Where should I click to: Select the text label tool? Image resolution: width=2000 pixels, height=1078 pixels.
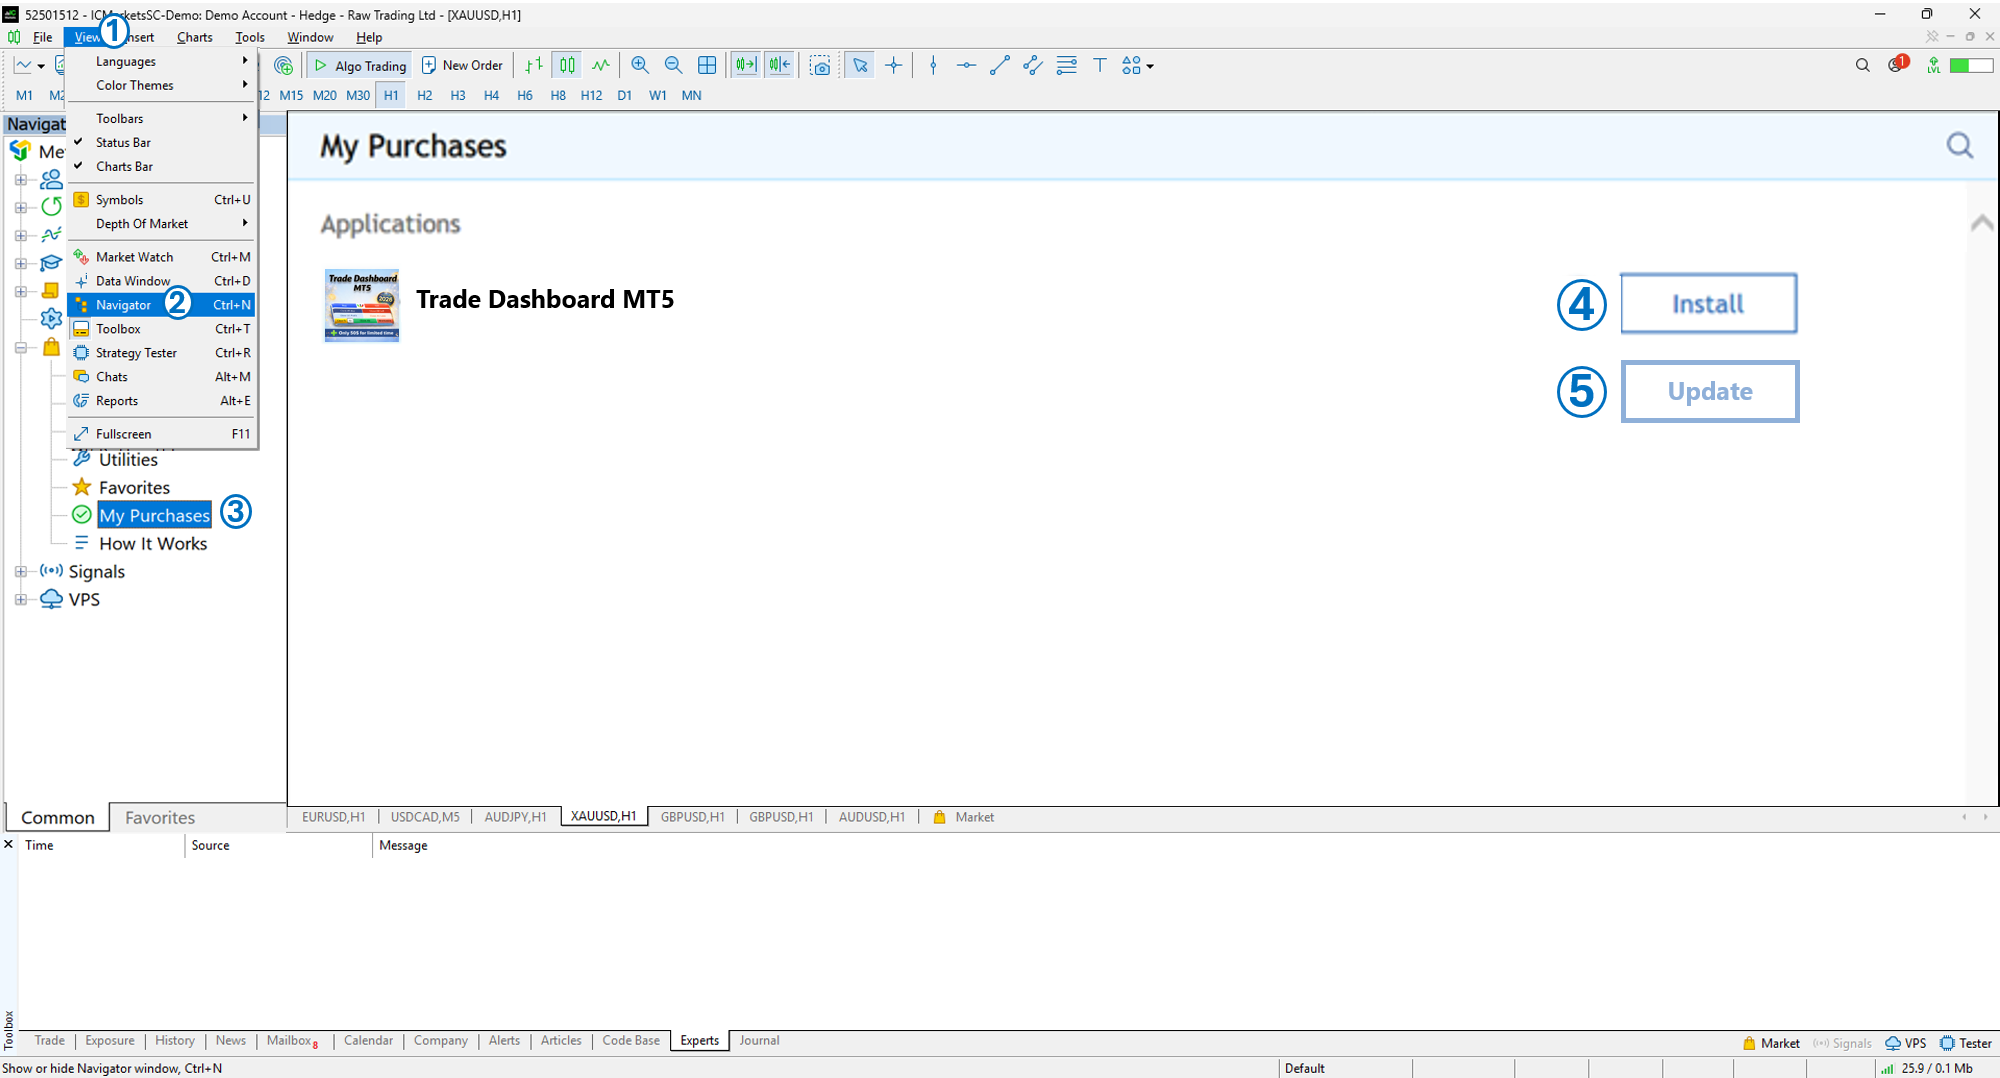1099,65
